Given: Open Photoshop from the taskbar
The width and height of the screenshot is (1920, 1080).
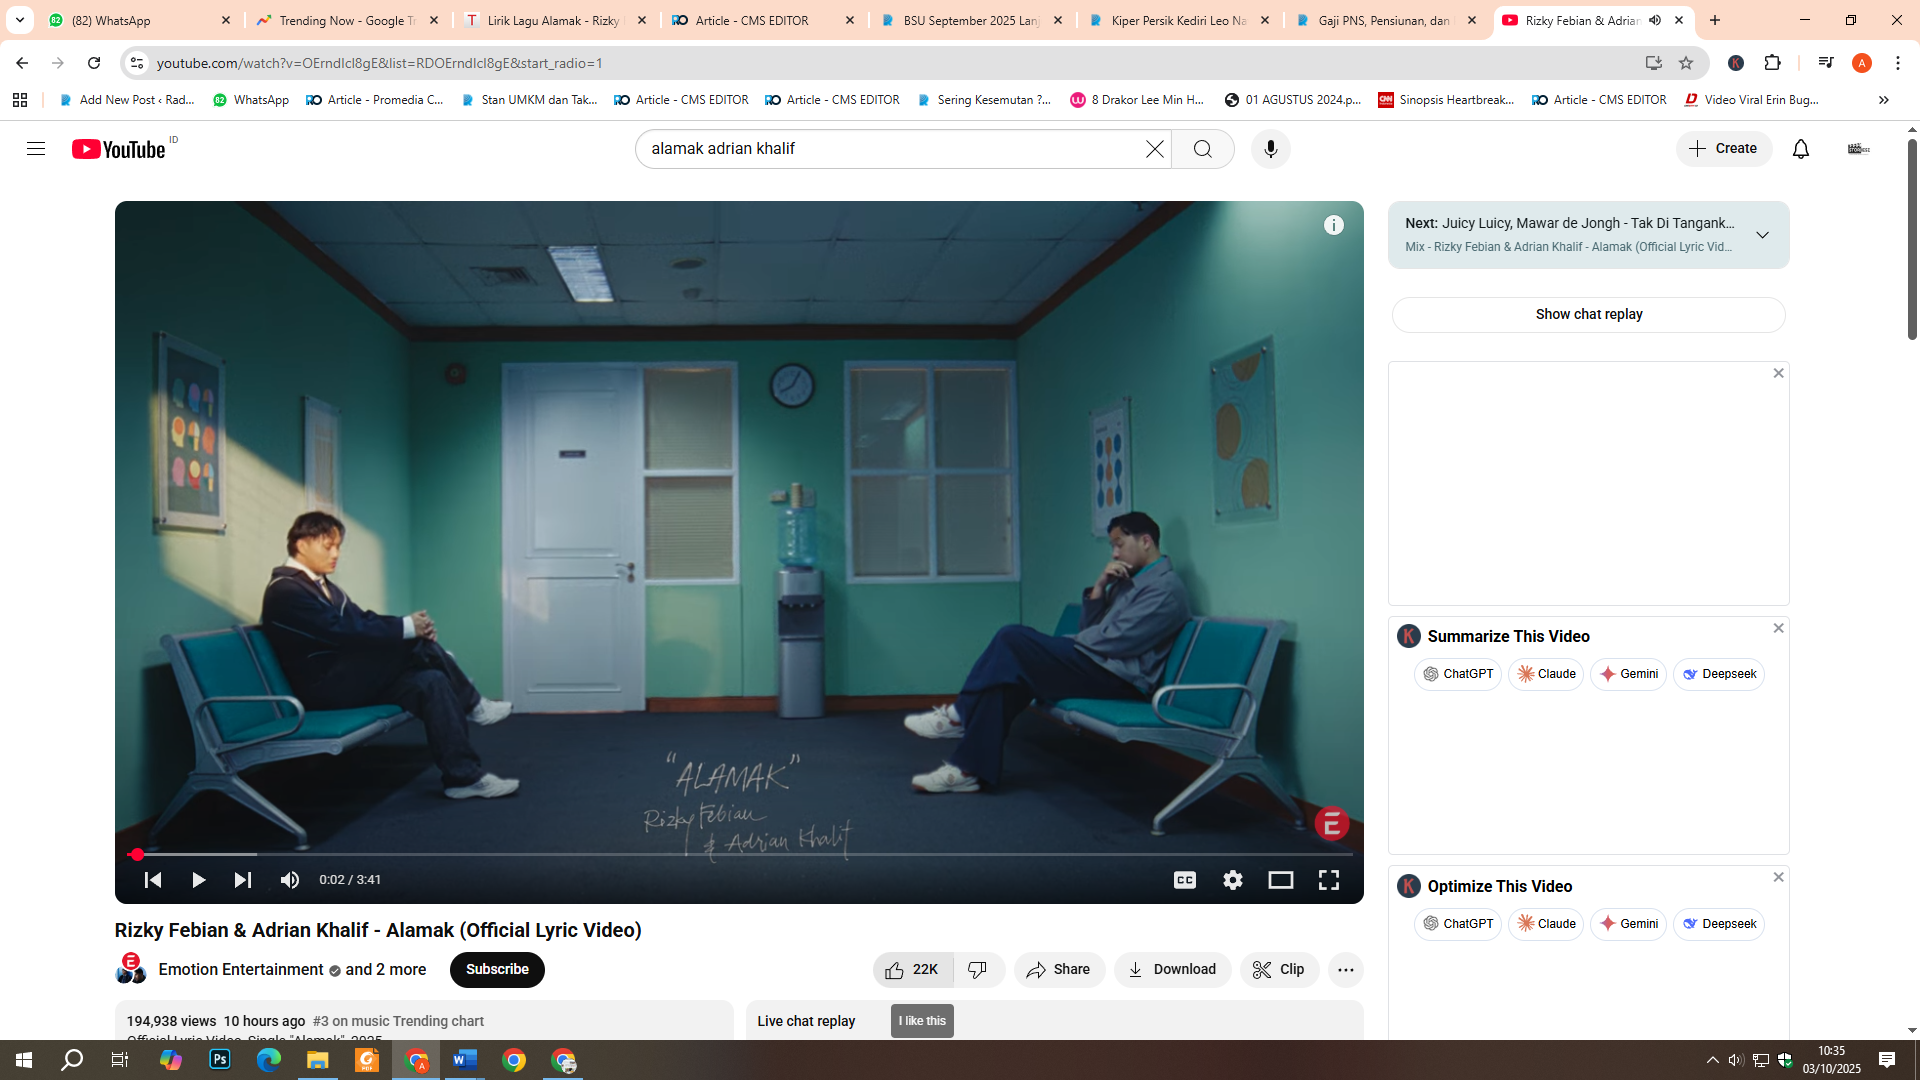Looking at the screenshot, I should 220,1060.
